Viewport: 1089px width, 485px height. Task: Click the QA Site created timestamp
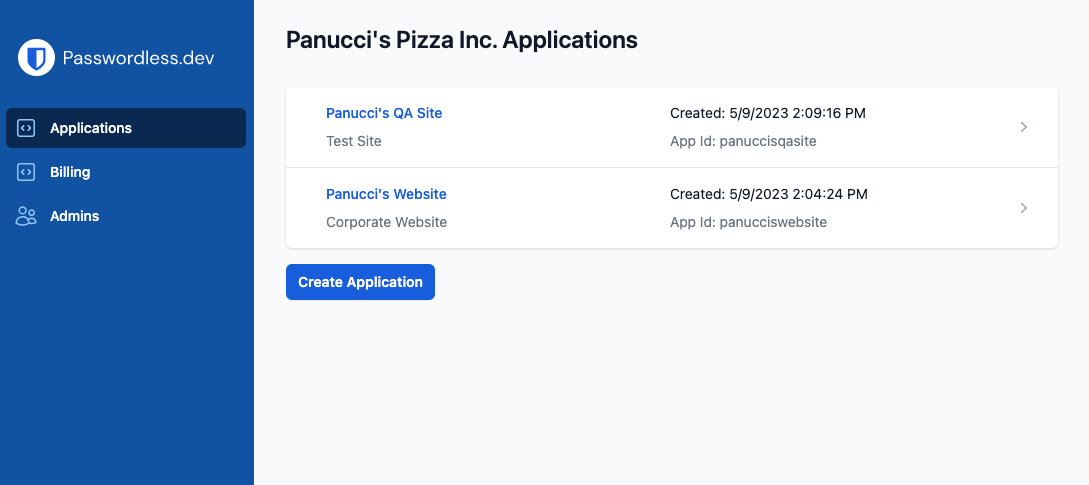[x=768, y=113]
